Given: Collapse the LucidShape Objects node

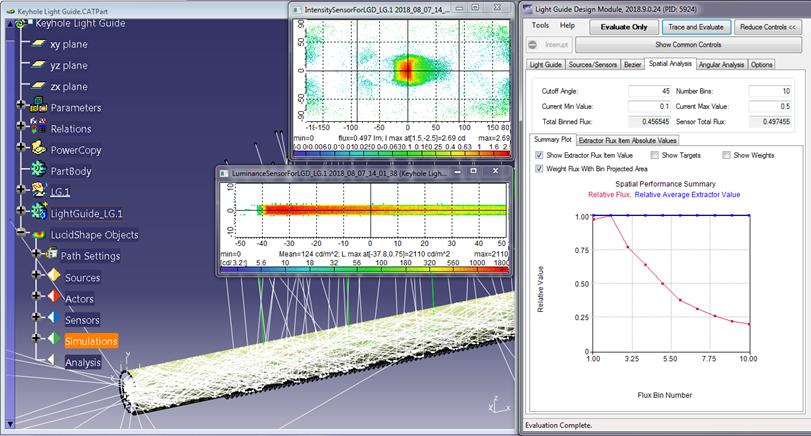Looking at the screenshot, I should click(x=21, y=232).
